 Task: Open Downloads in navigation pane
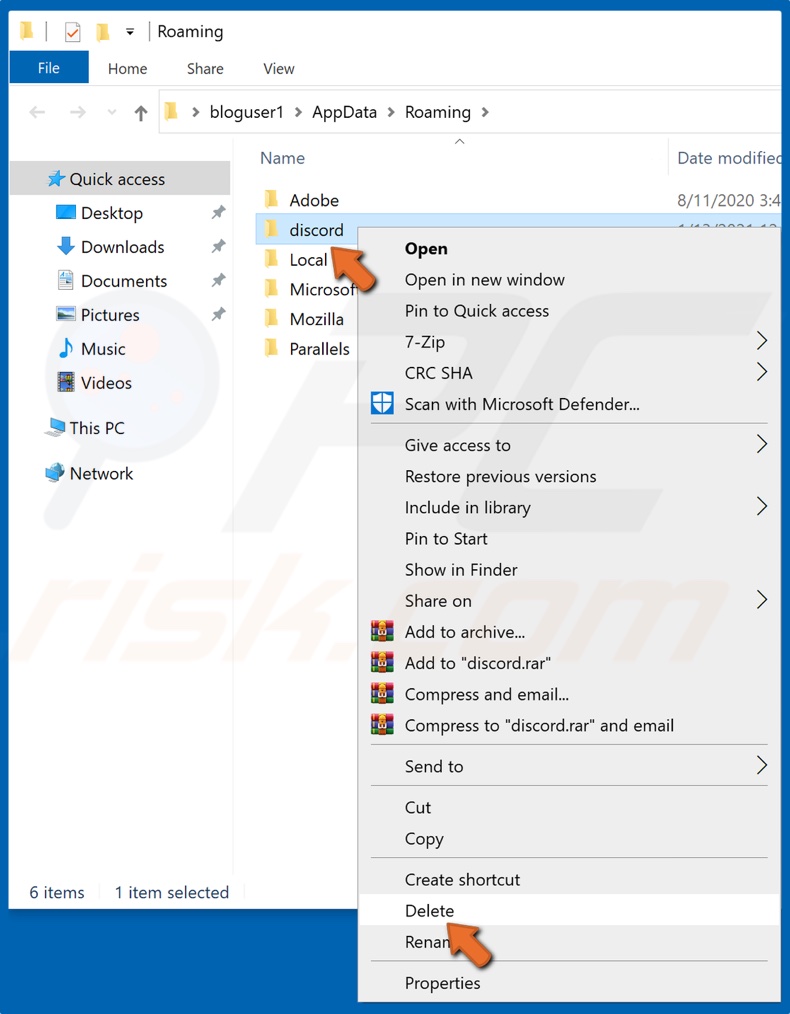(x=122, y=247)
